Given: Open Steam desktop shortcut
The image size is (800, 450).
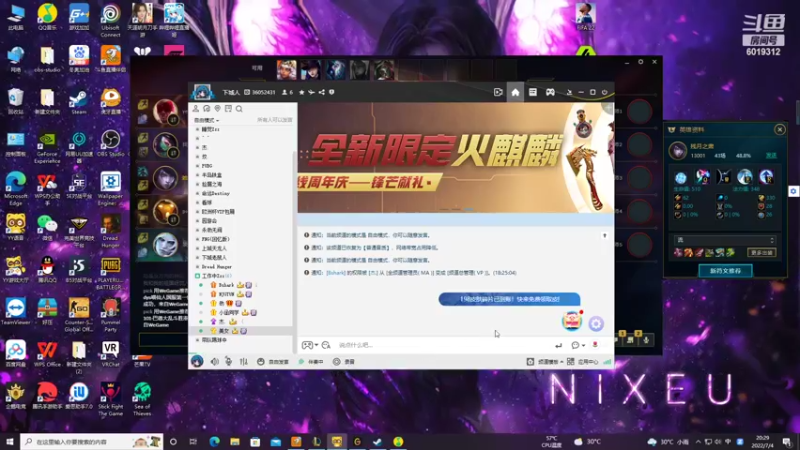Looking at the screenshot, I should tap(79, 102).
